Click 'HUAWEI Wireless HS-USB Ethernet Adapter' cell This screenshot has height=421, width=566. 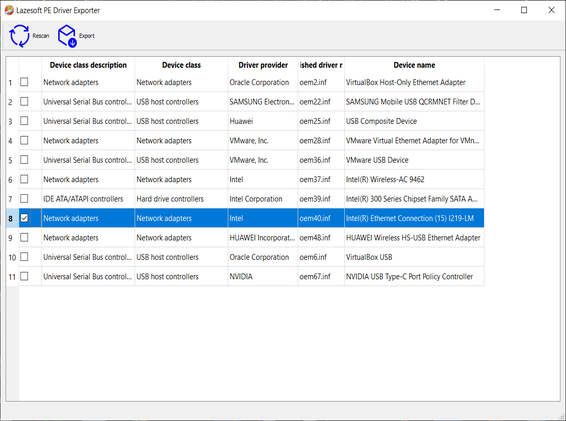(x=414, y=238)
